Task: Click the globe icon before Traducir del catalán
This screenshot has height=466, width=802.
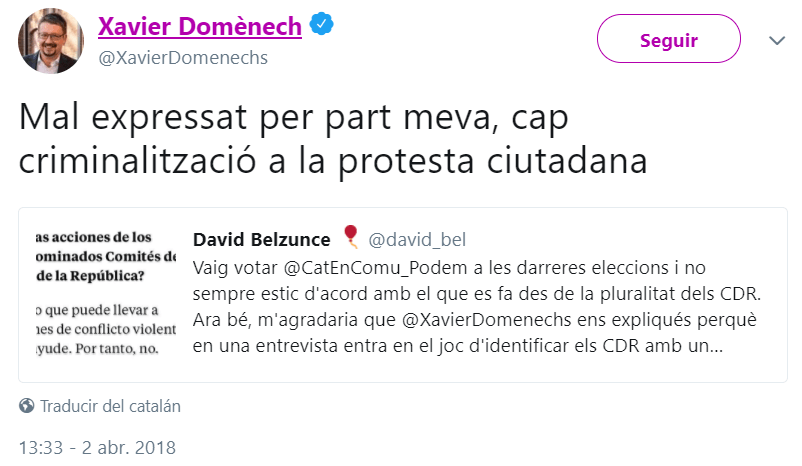Action: 27,407
